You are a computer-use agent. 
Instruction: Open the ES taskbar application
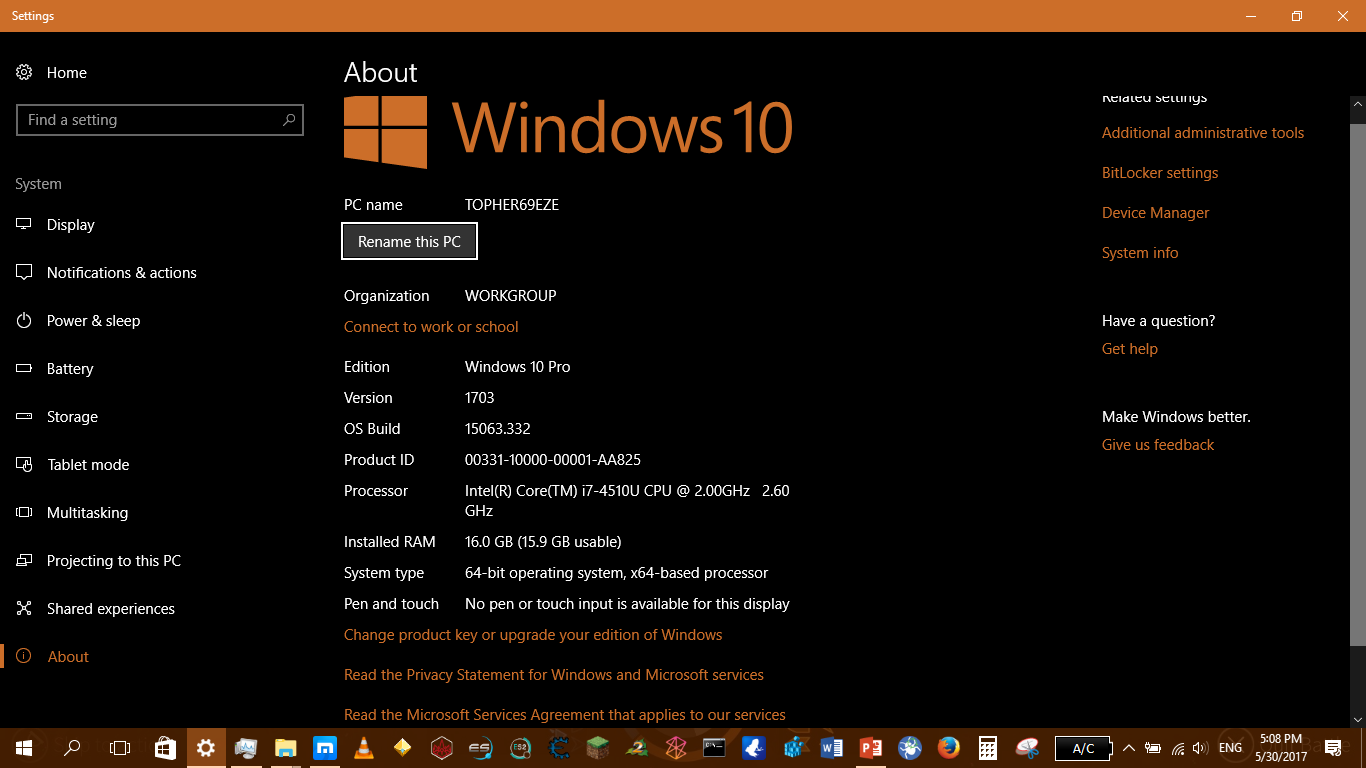coord(481,748)
